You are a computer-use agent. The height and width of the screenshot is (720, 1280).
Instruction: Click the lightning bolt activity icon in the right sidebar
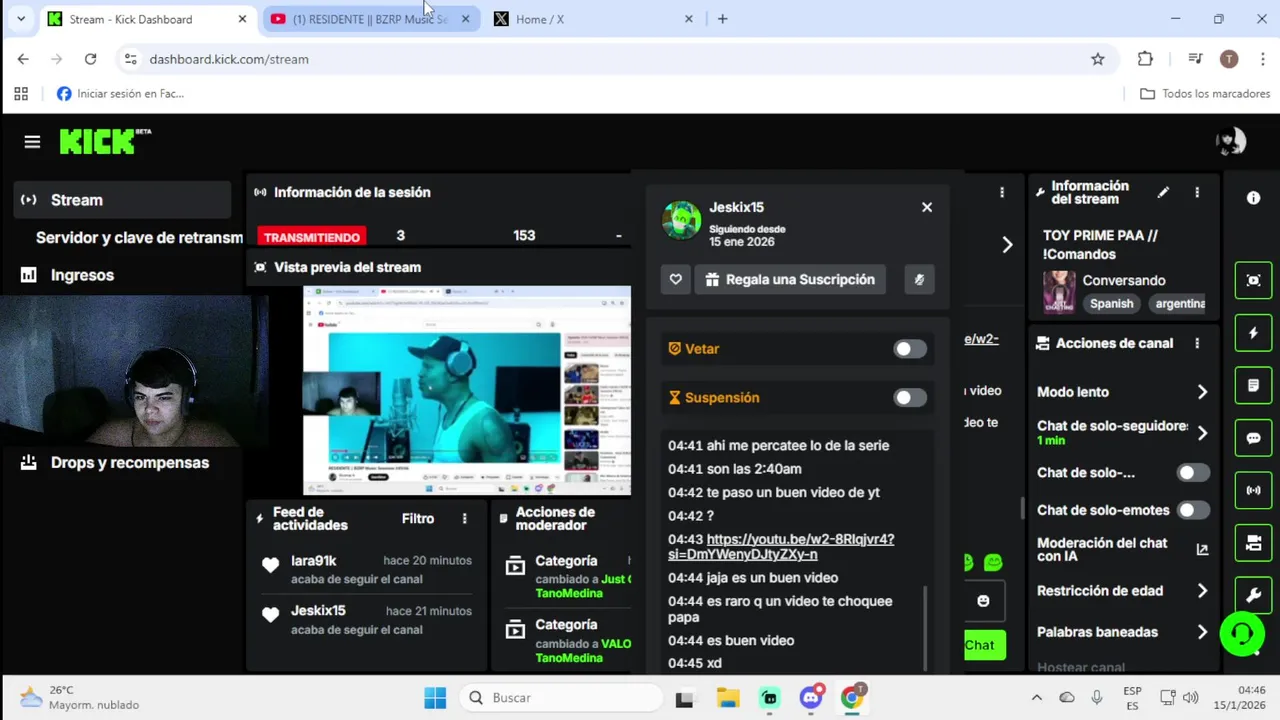[1253, 333]
